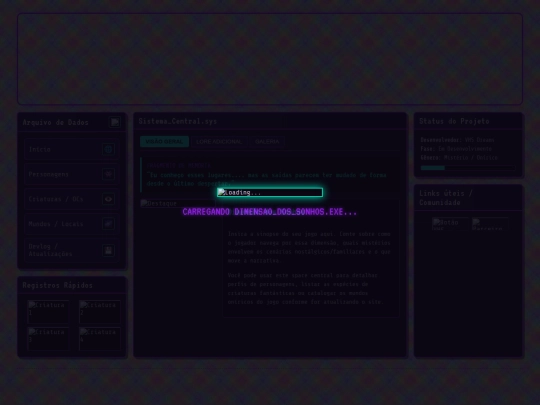Go to the Personagens page

pyautogui.click(x=72, y=174)
